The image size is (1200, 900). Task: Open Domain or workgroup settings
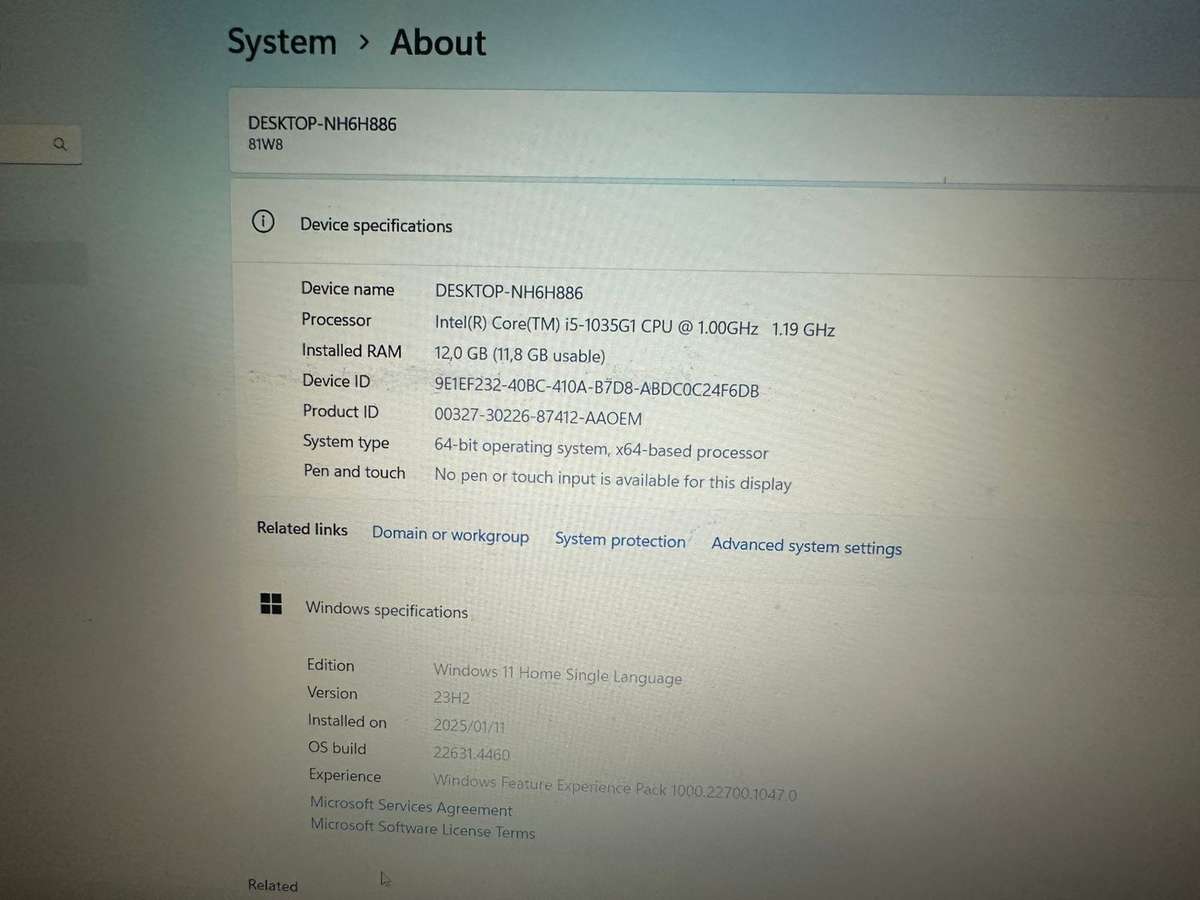pos(450,535)
